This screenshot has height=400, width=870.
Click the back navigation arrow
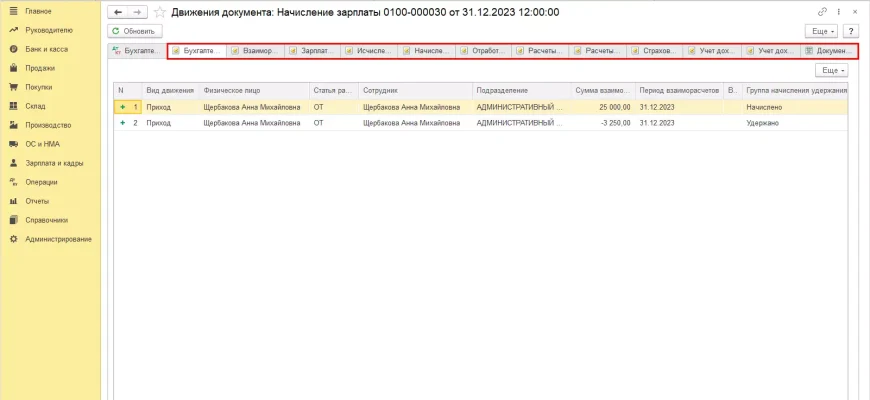click(119, 12)
